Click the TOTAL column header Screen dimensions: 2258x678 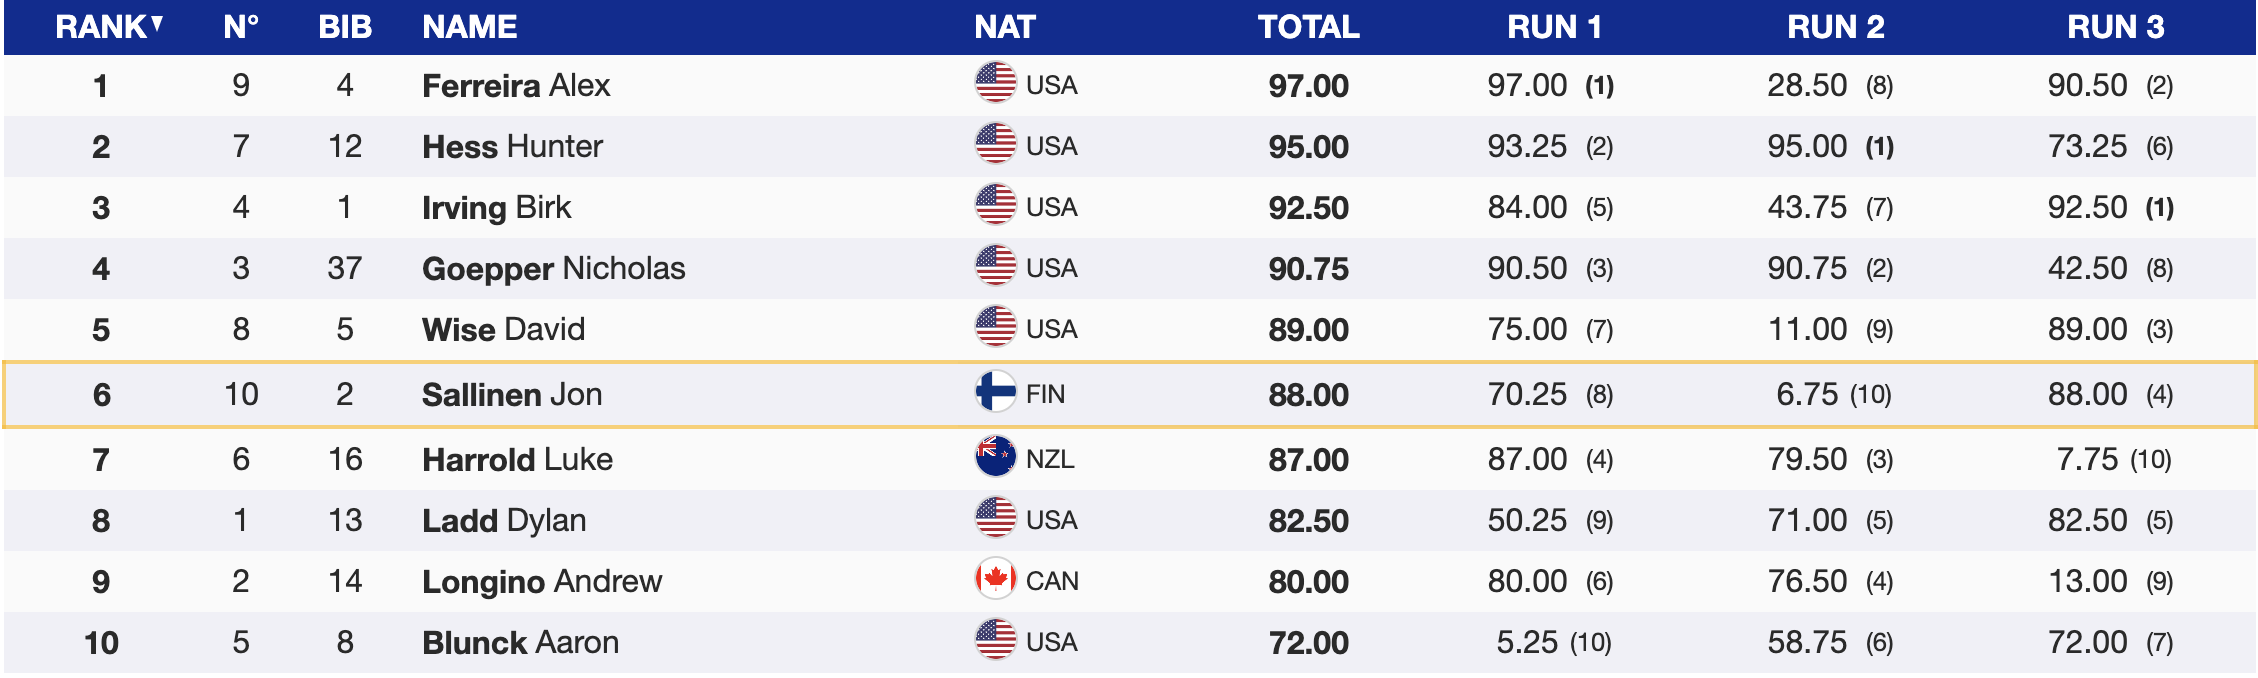[x=1308, y=27]
